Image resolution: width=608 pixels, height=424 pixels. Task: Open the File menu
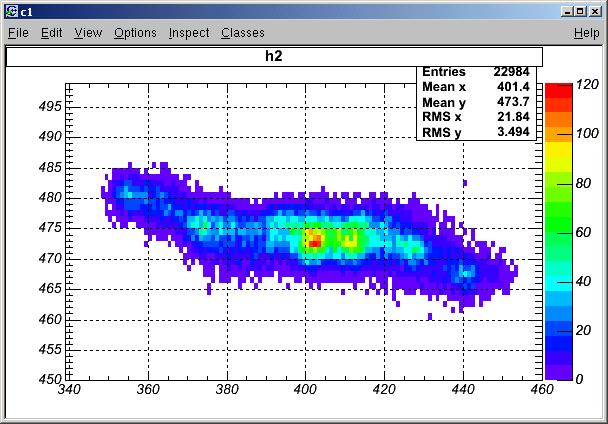(x=18, y=33)
